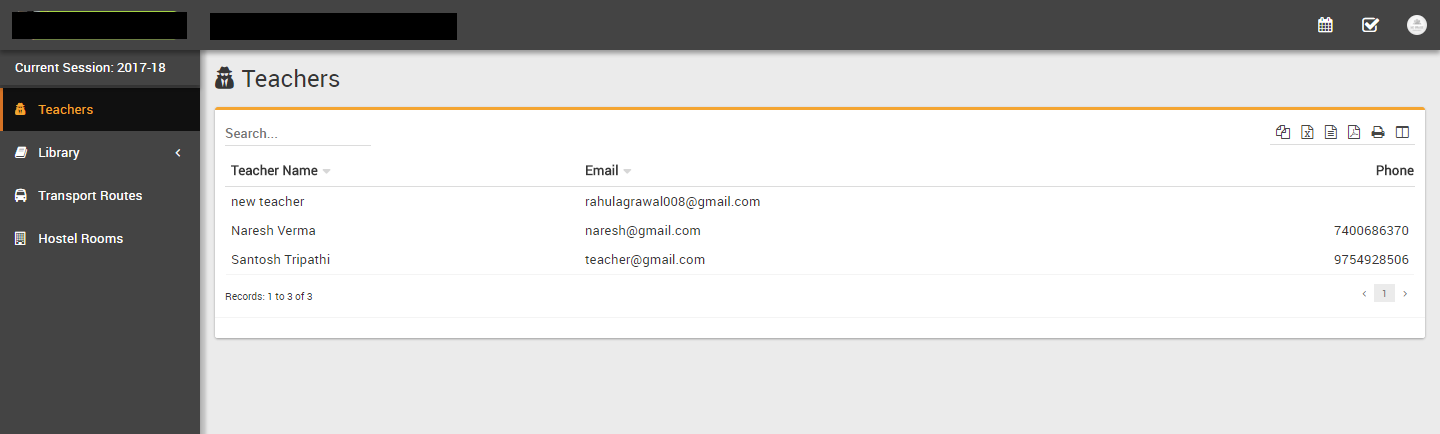
Task: Go to page 1 in pagination
Action: tap(1384, 293)
